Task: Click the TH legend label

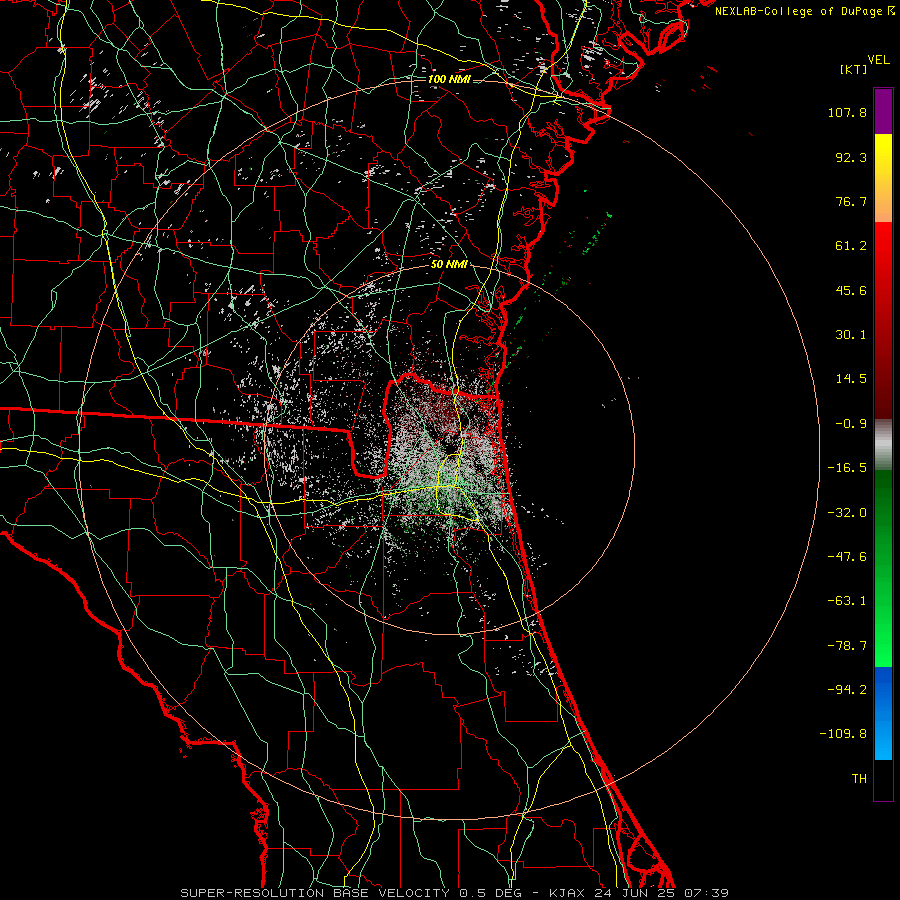Action: (x=859, y=779)
